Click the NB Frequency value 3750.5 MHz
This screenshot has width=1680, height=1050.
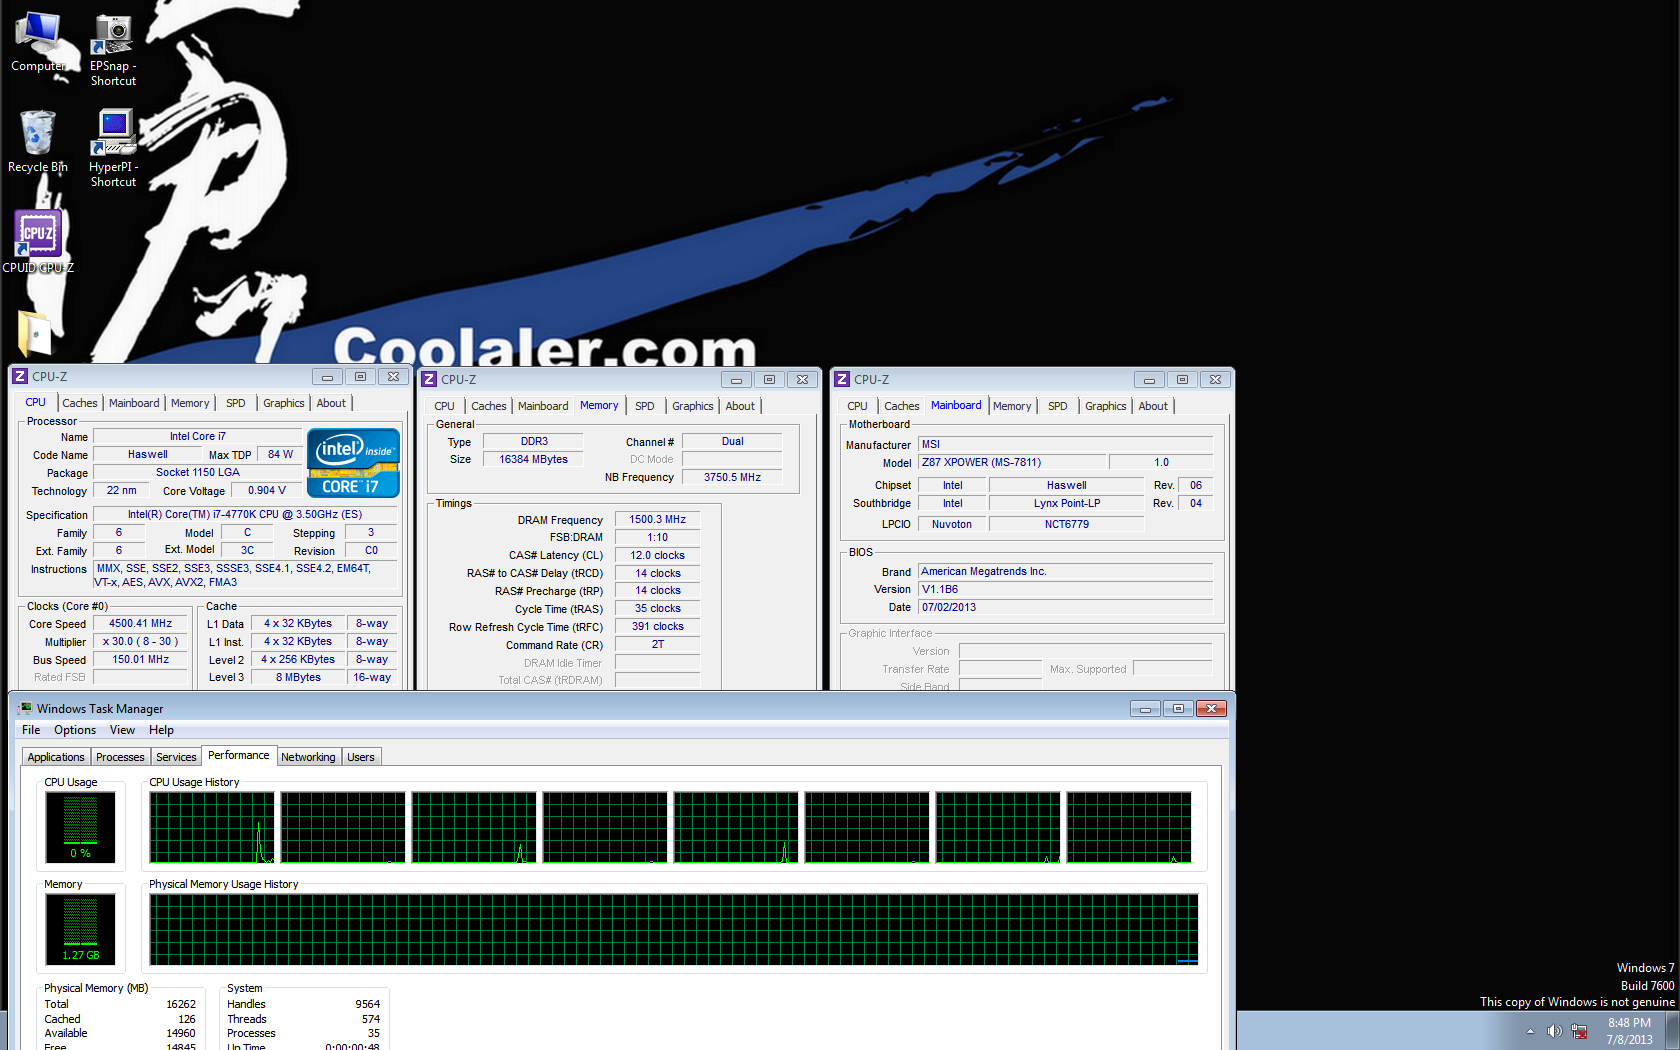click(732, 478)
